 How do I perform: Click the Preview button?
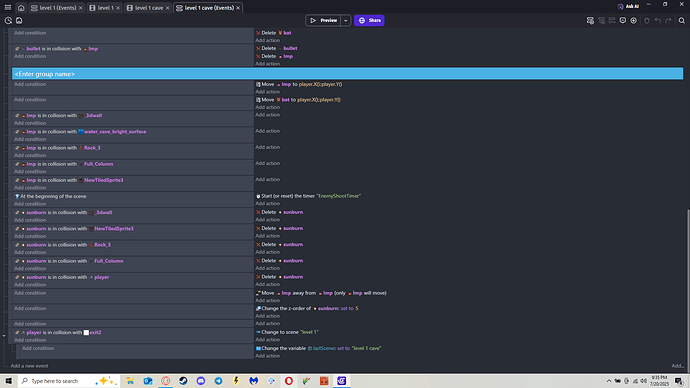tap(323, 20)
